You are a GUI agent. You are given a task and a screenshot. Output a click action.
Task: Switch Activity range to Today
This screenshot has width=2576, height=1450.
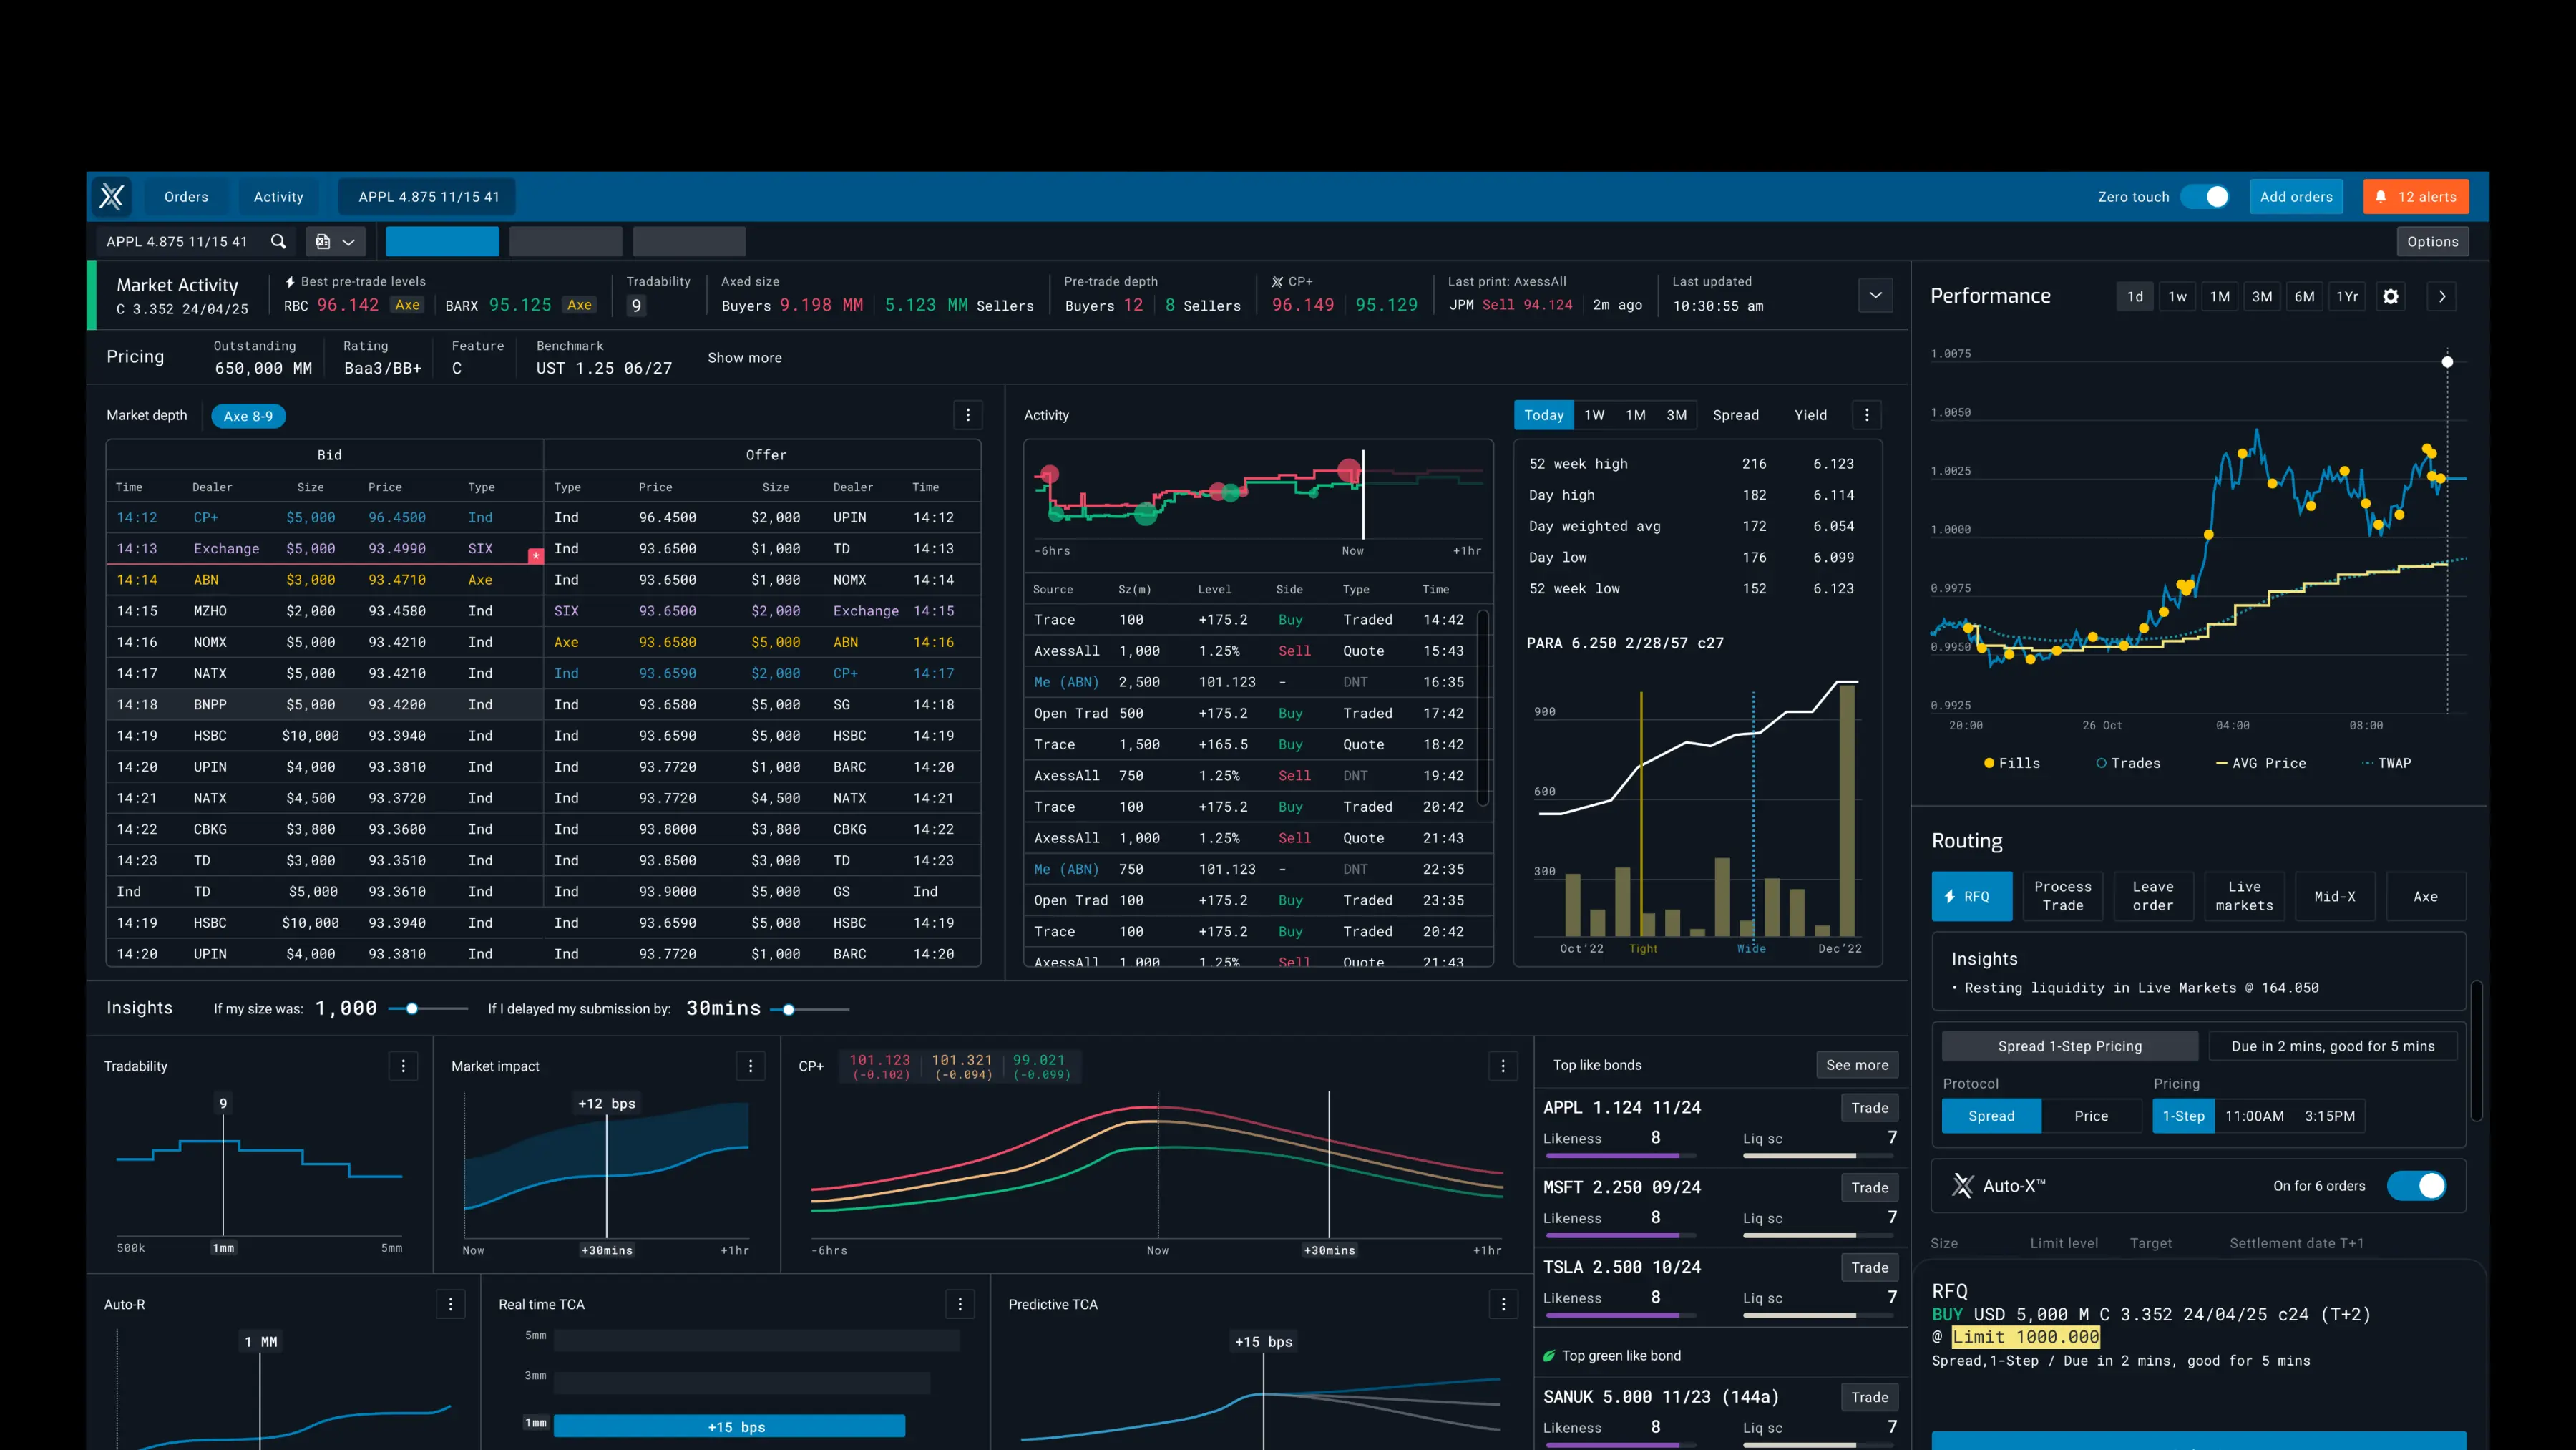pos(1543,415)
